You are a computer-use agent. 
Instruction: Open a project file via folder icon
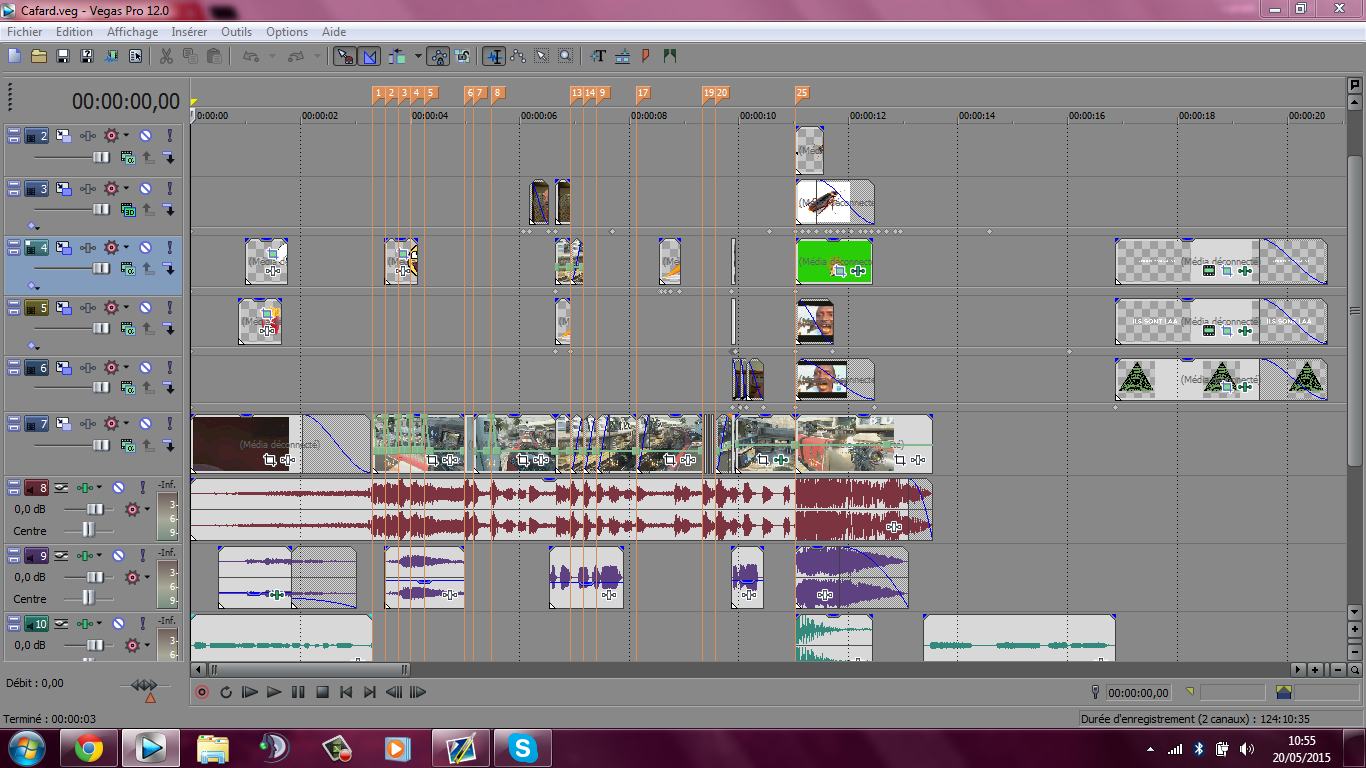click(39, 56)
